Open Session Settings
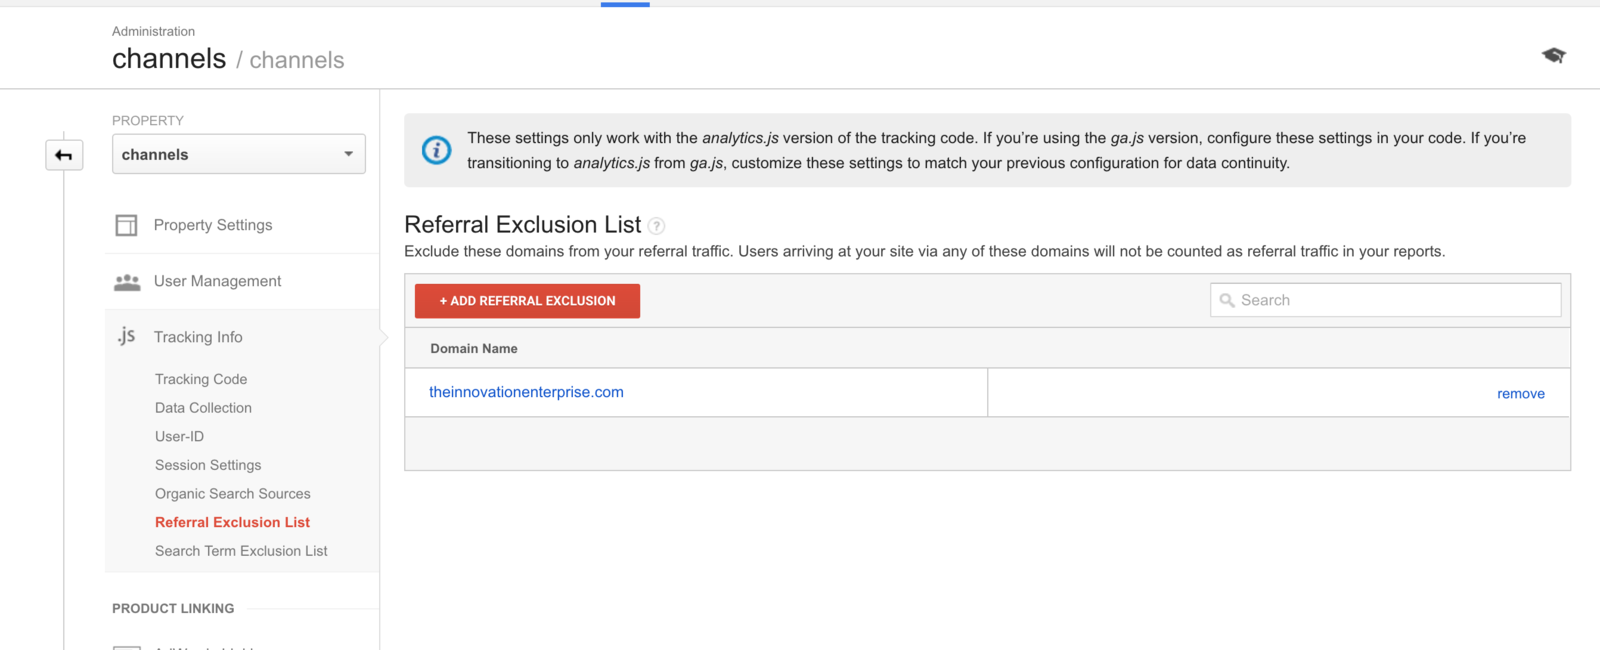The image size is (1600, 650). point(208,465)
